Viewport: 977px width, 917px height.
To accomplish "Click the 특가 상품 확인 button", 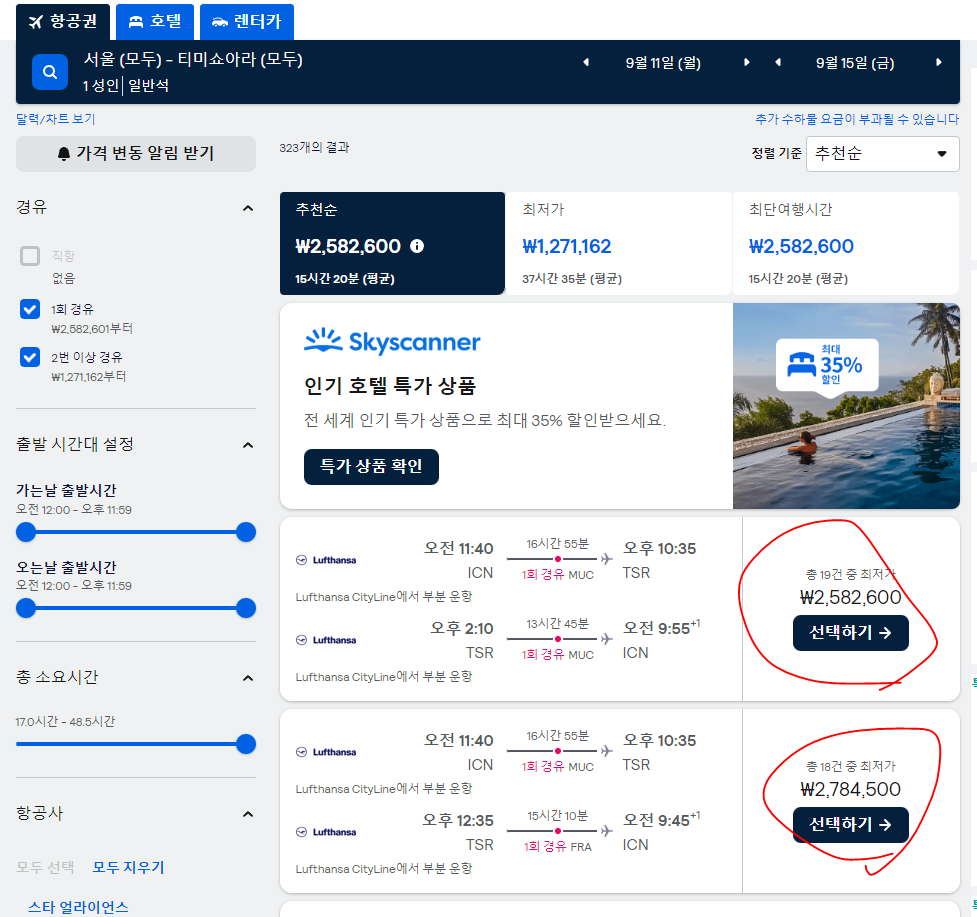I will coord(371,467).
